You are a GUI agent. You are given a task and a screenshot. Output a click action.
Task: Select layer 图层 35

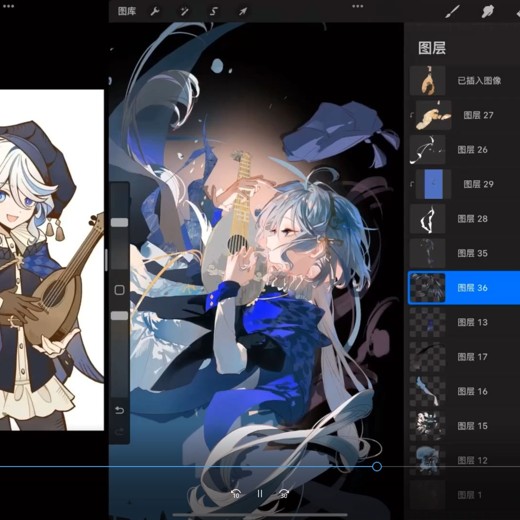[464, 253]
